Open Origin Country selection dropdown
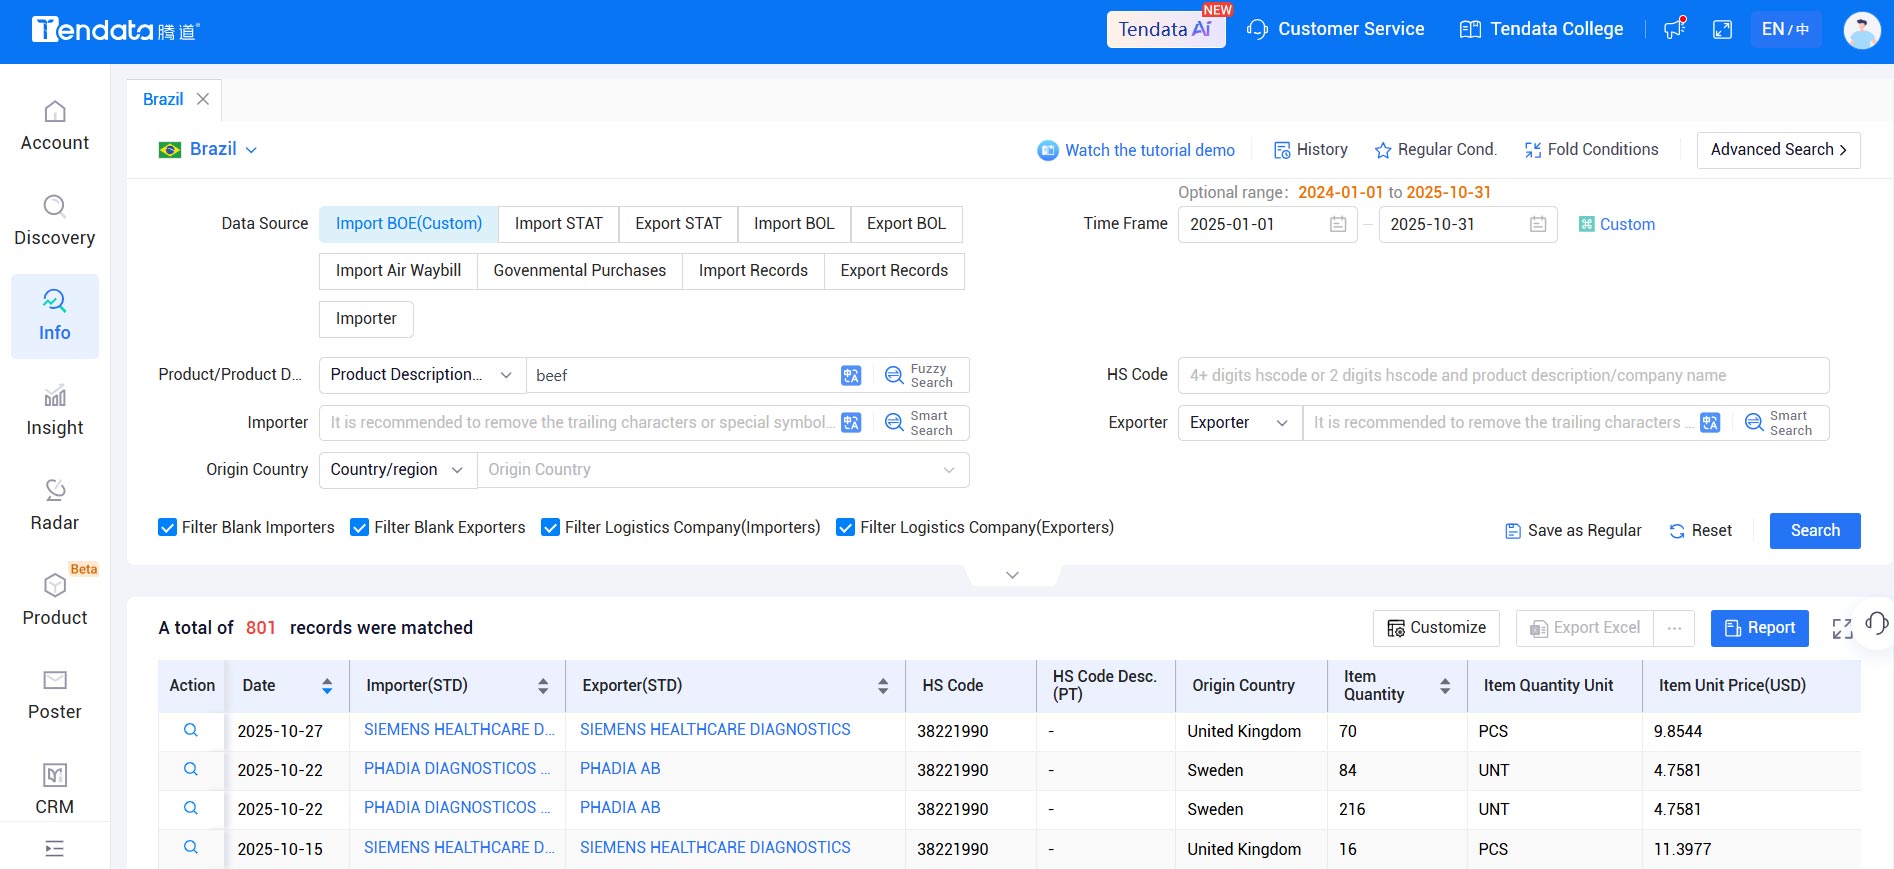1894x869 pixels. [723, 470]
